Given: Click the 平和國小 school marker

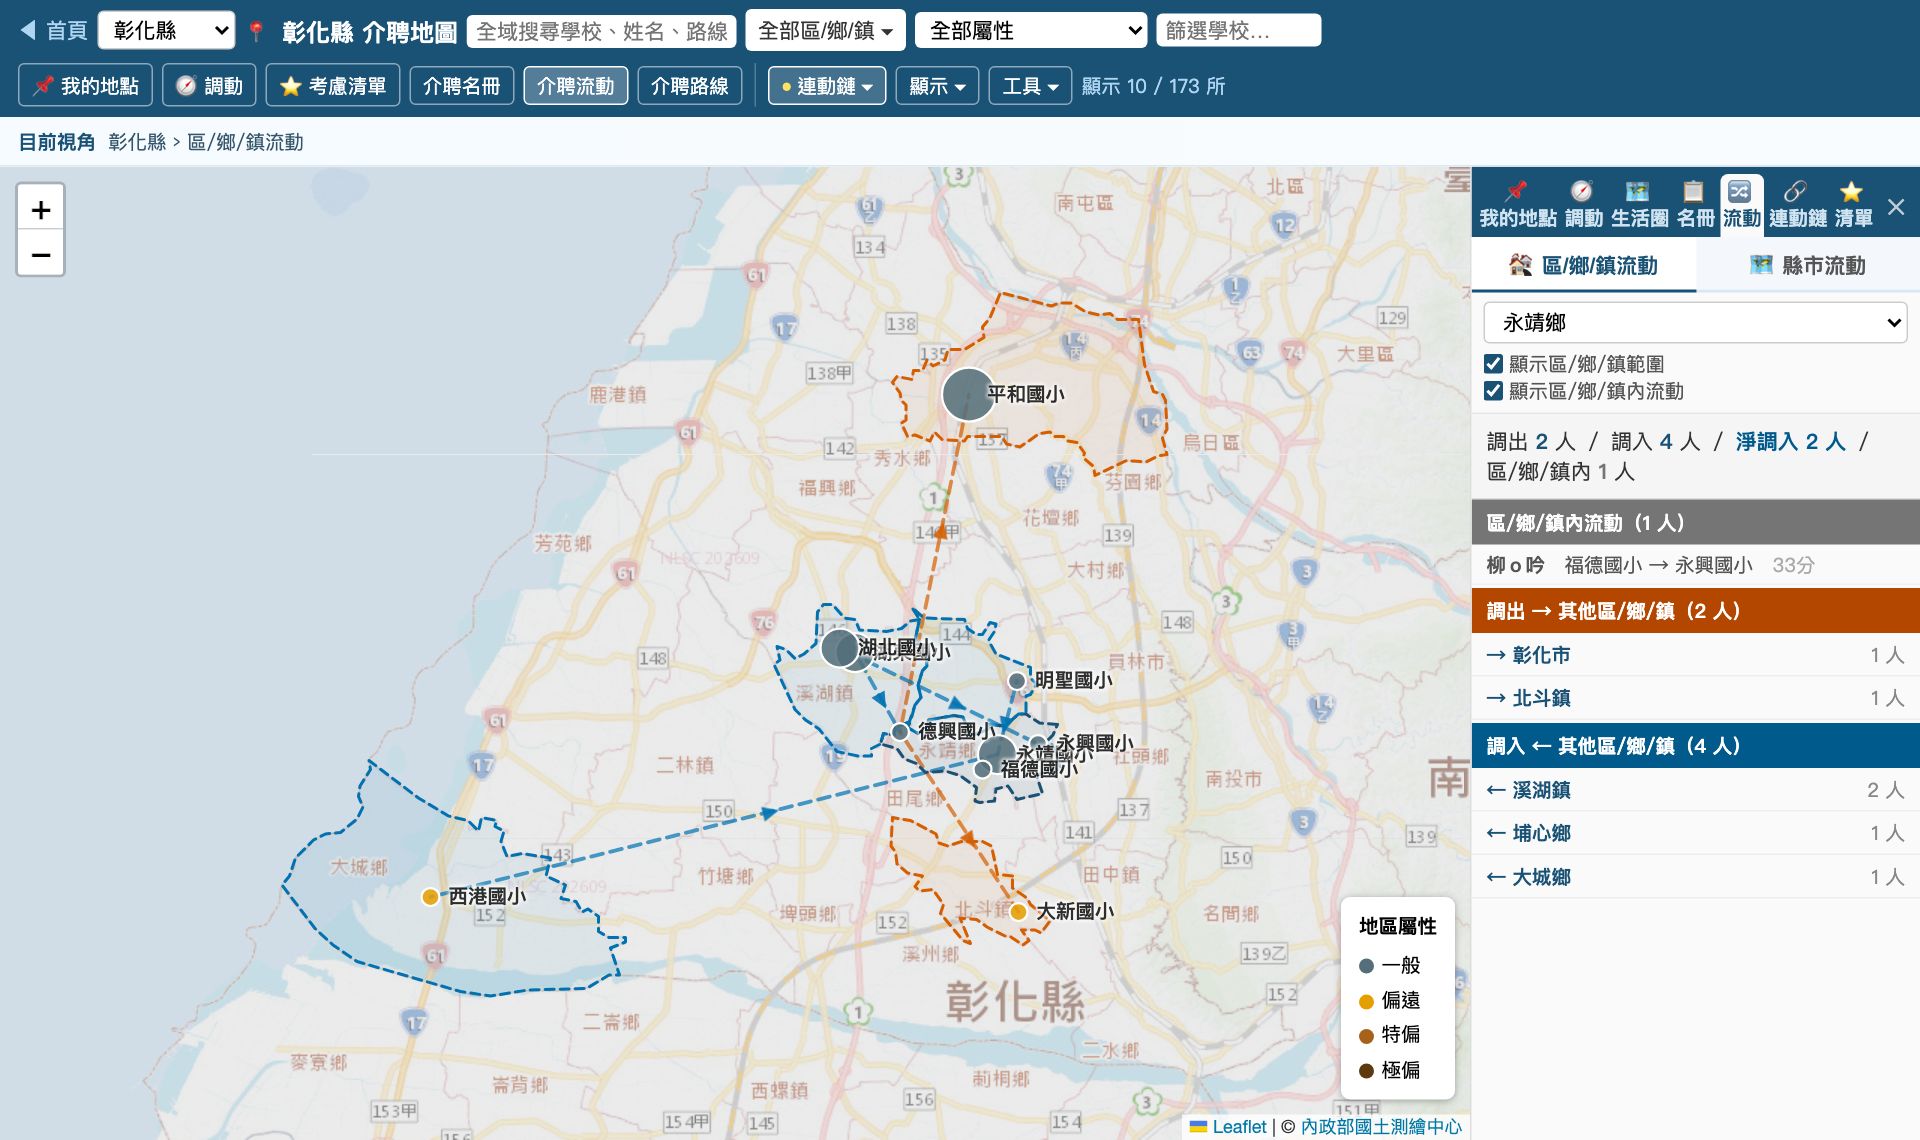Looking at the screenshot, I should point(967,394).
